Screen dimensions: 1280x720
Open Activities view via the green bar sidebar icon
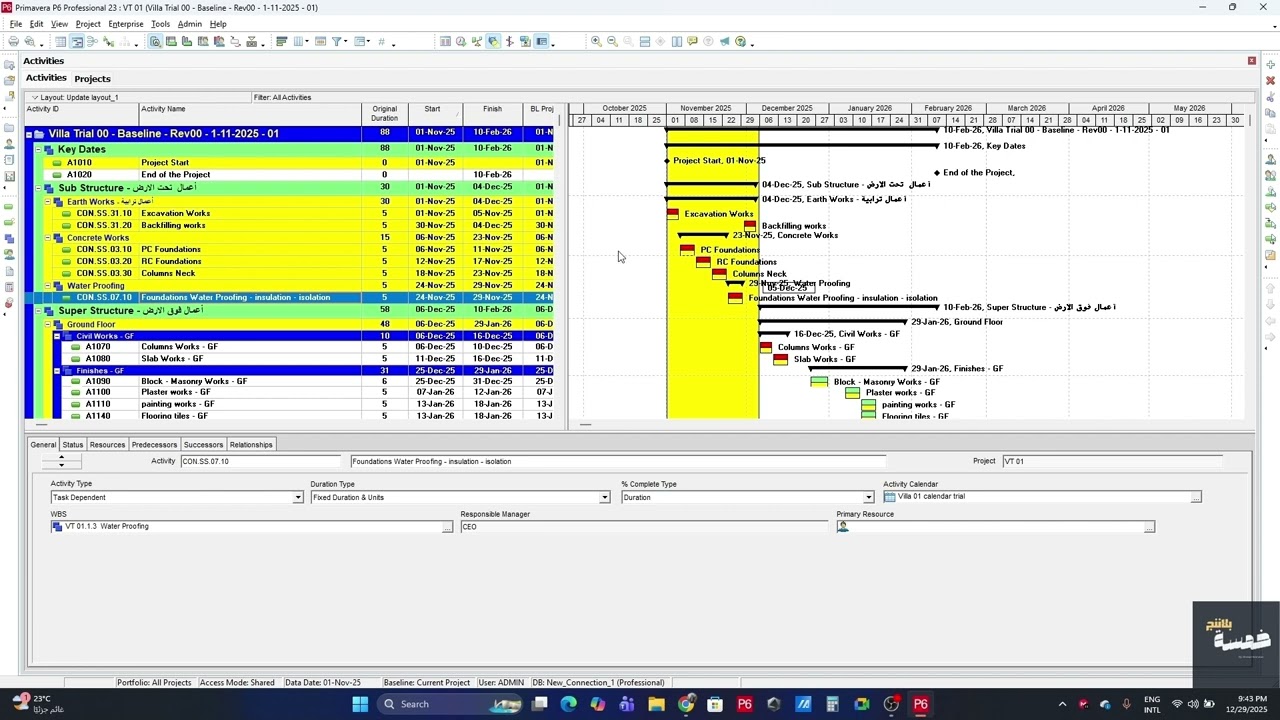click(9, 207)
